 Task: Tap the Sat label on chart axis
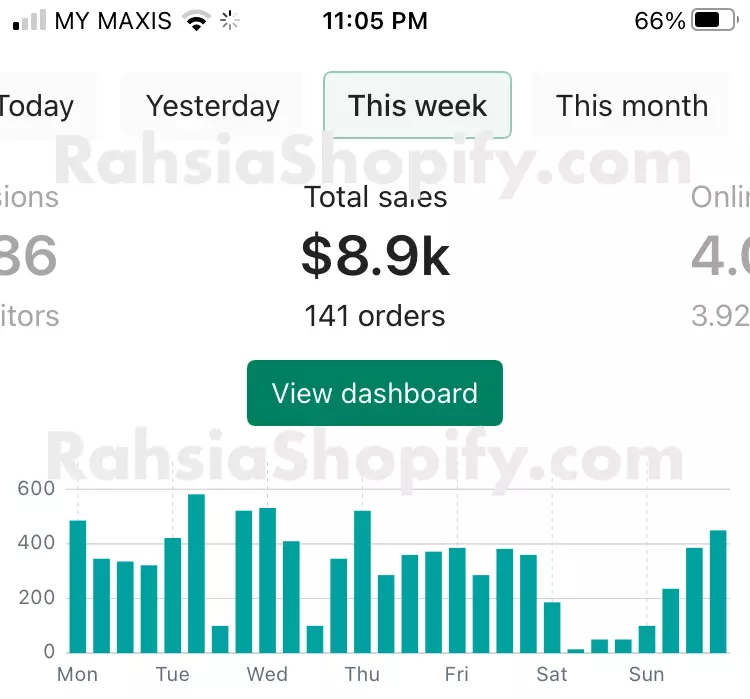point(552,674)
